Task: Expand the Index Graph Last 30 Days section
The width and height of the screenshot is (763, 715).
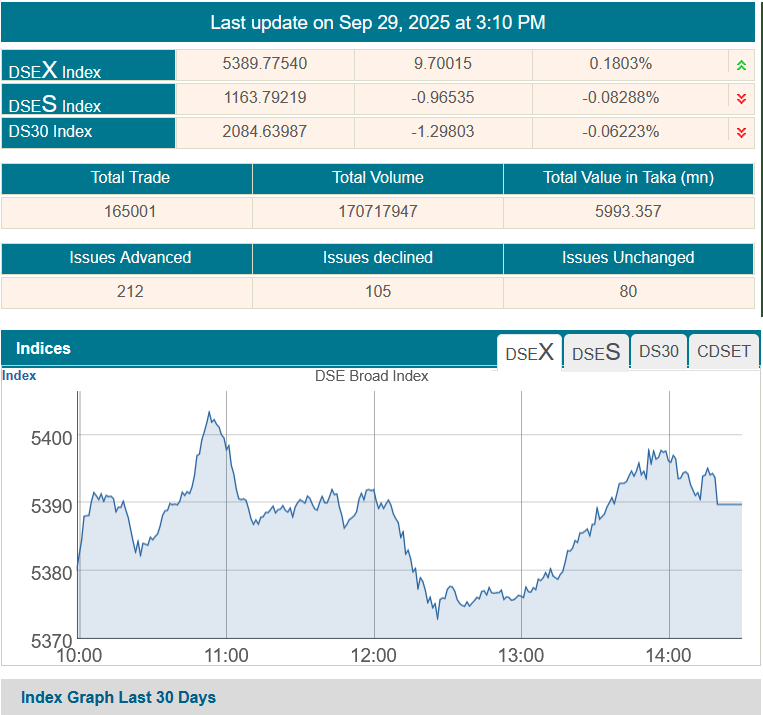Action: tap(118, 697)
